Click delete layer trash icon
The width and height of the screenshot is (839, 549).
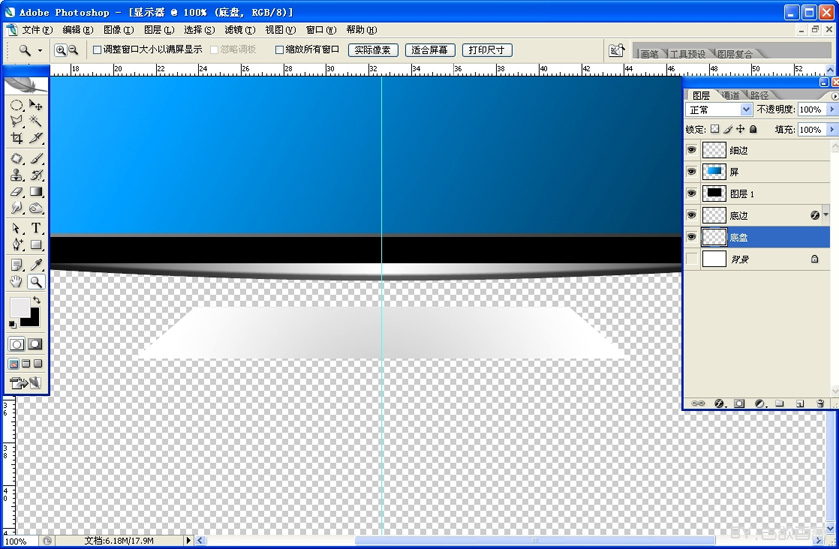click(x=820, y=403)
